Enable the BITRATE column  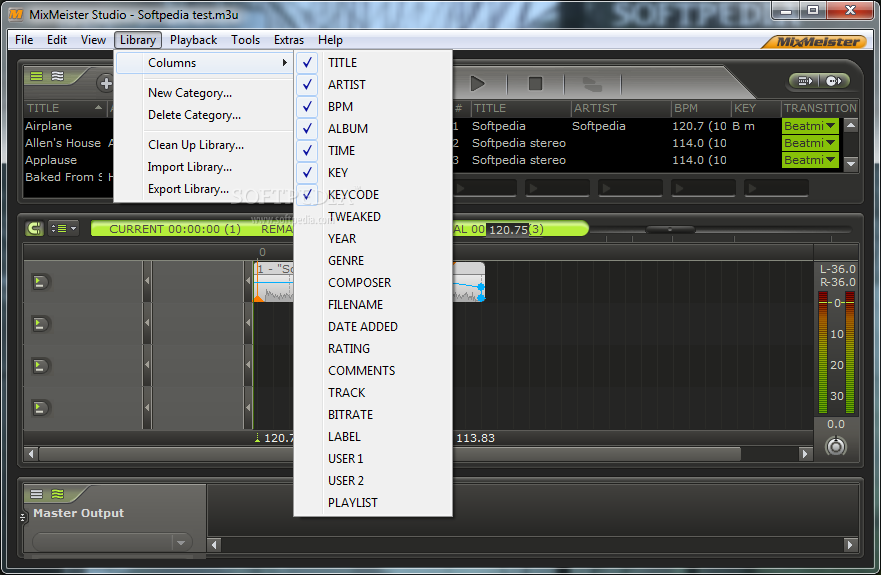pyautogui.click(x=373, y=414)
